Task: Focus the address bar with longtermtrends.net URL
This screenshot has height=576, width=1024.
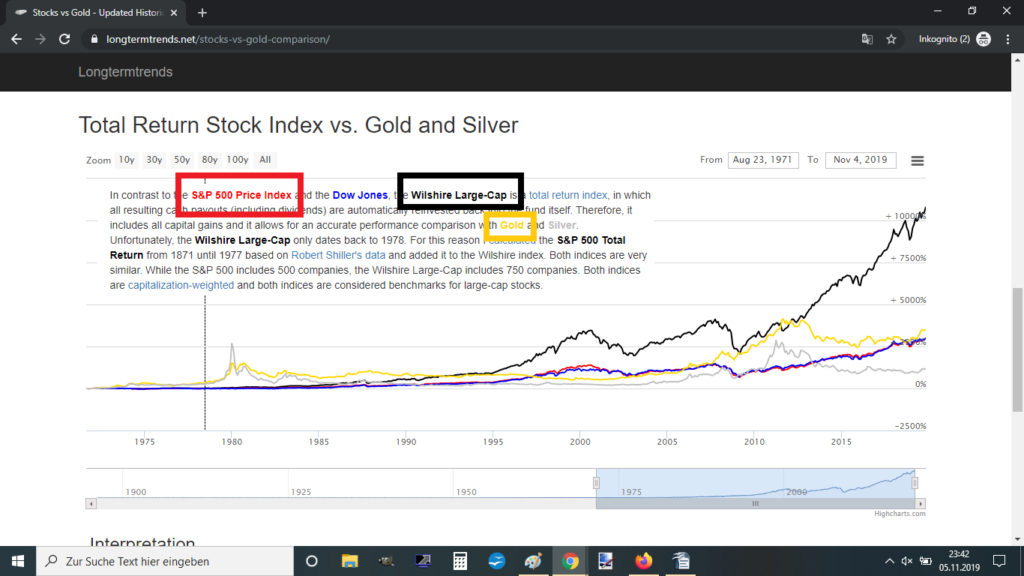Action: [470, 39]
